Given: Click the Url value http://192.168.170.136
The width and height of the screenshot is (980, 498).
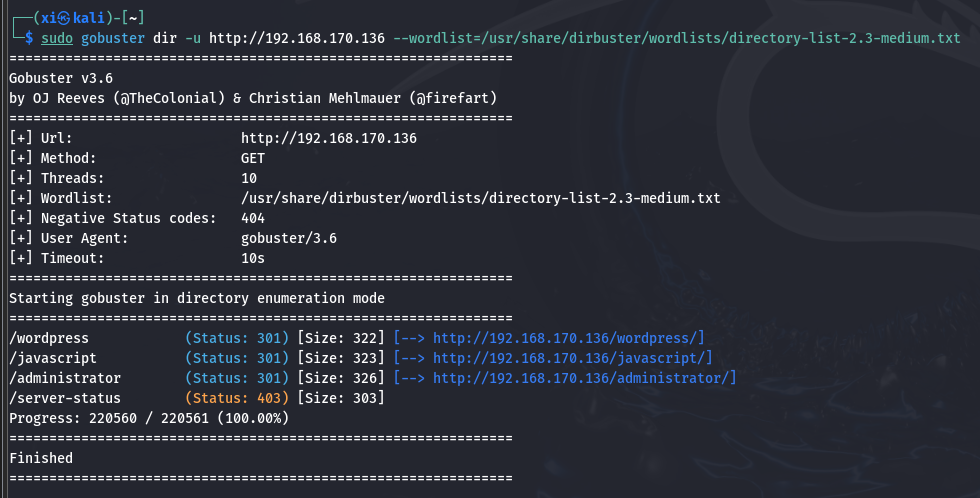Looking at the screenshot, I should click(x=329, y=138).
